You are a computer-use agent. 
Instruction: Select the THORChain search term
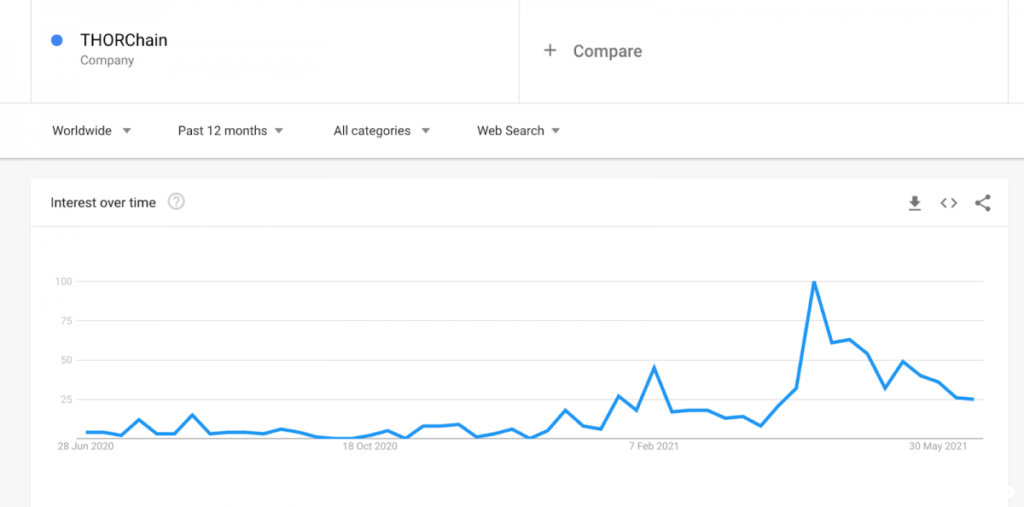[124, 41]
